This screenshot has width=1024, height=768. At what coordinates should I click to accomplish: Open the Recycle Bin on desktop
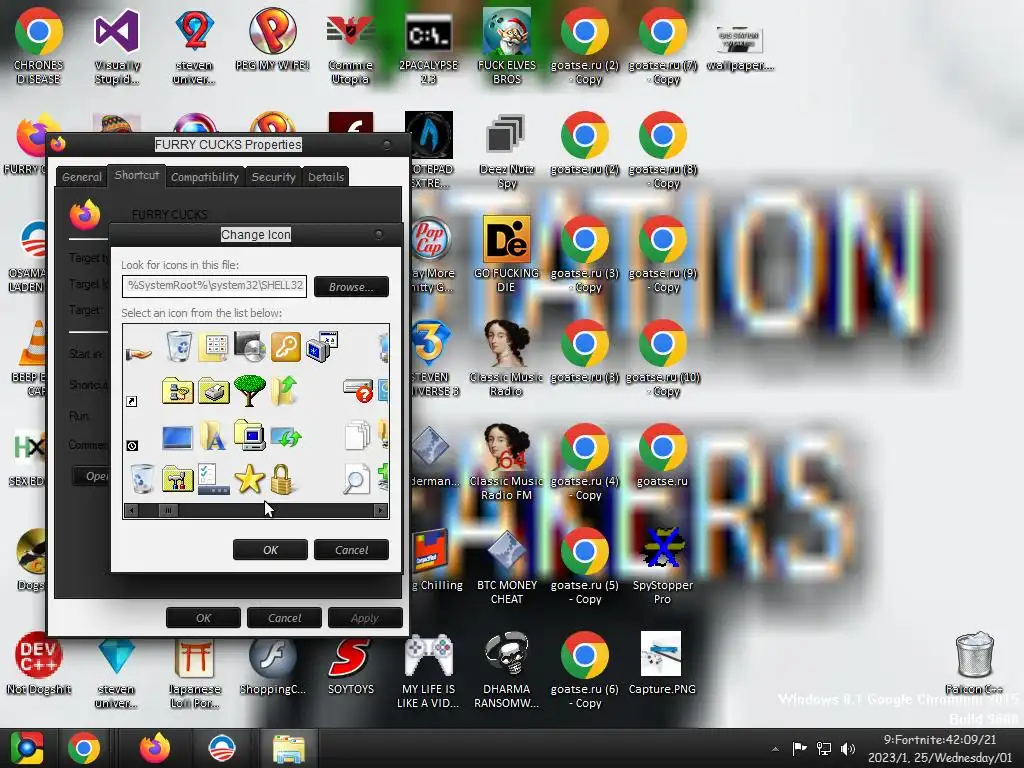coord(974,663)
